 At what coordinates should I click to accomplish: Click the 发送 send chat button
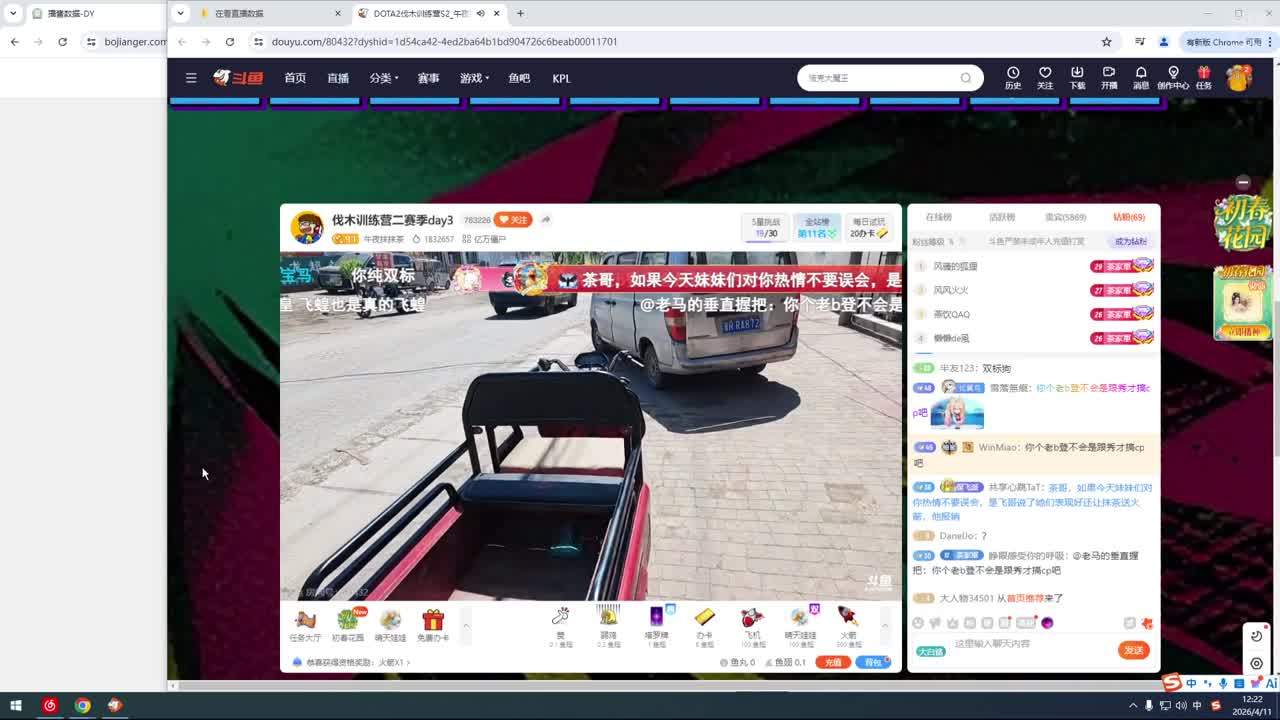[1133, 650]
